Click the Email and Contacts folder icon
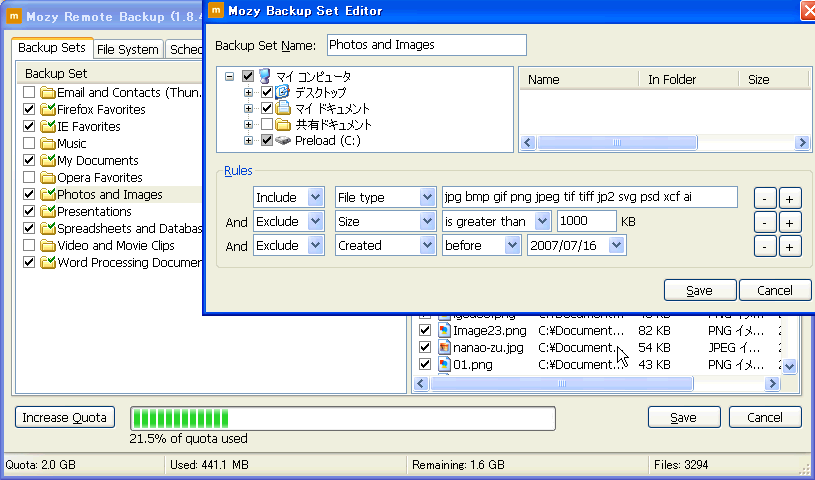 pyautogui.click(x=48, y=93)
